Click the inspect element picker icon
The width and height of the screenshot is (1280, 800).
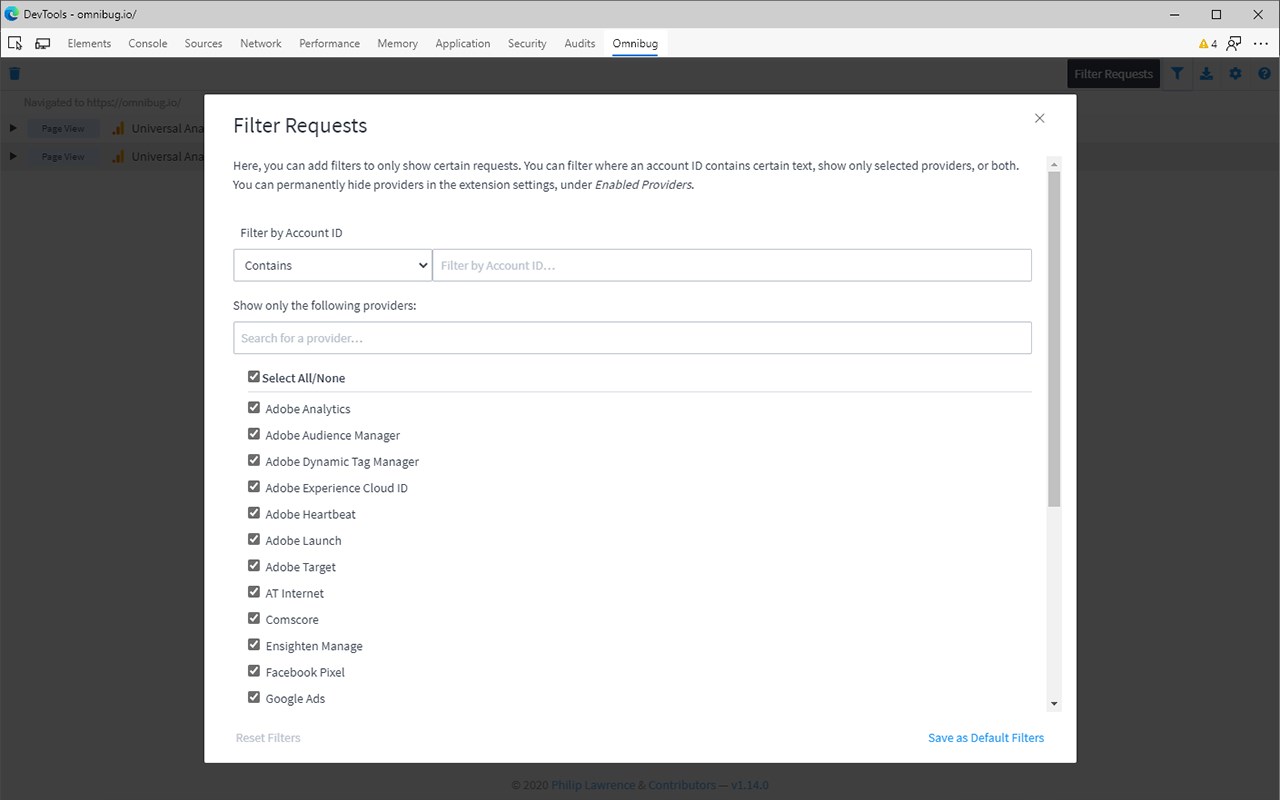click(x=15, y=43)
